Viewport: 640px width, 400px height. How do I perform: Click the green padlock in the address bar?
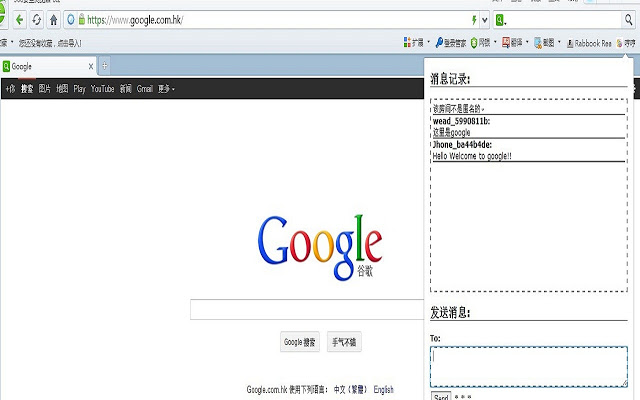click(x=82, y=19)
